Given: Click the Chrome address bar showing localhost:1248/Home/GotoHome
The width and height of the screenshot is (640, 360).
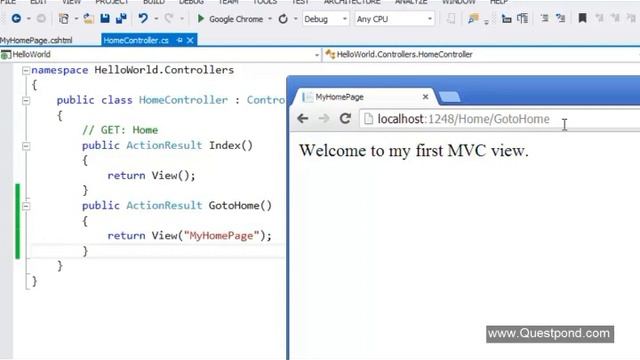Looking at the screenshot, I should 500,119.
